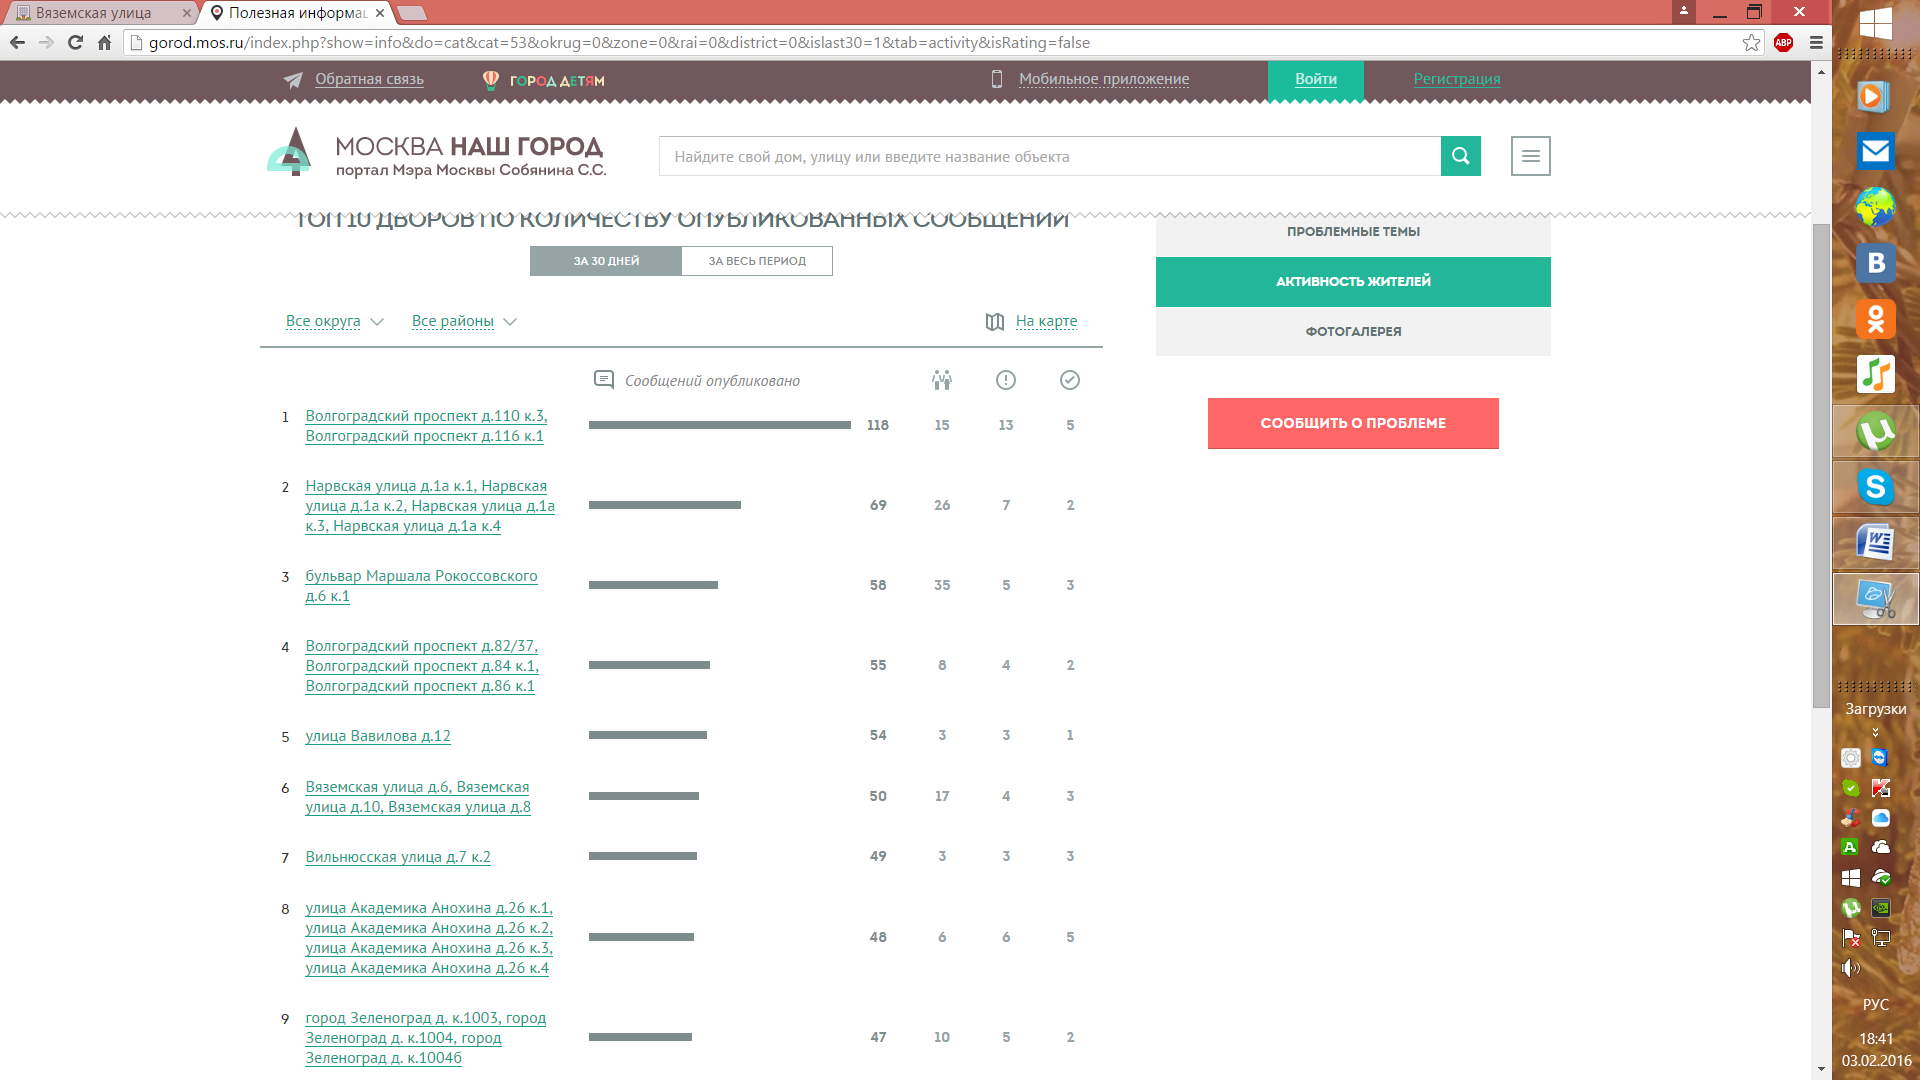Open Skype from the taskbar
This screenshot has height=1080, width=1920.
click(1875, 487)
